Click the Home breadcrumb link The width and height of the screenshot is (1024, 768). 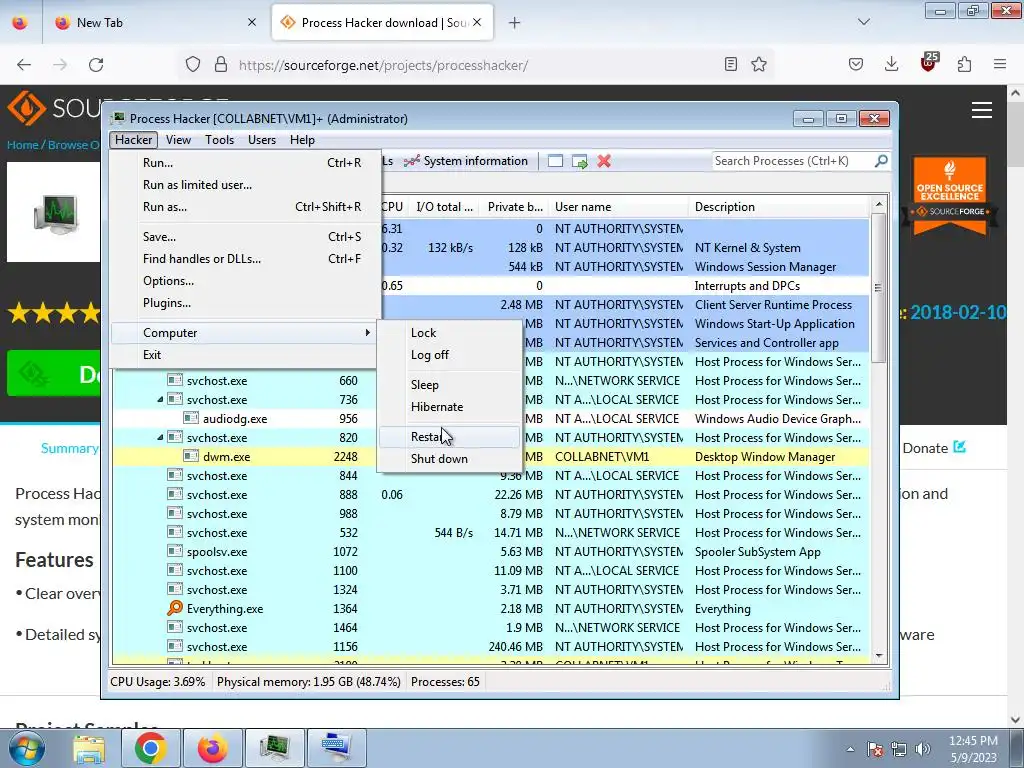(23, 145)
